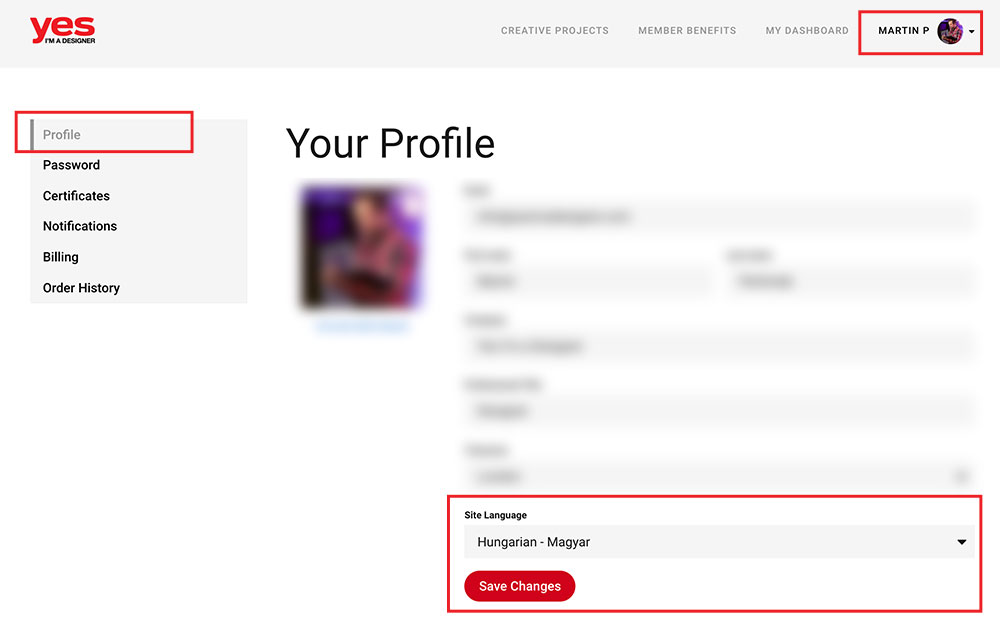
Task: Open the Certificates section
Action: 76,196
